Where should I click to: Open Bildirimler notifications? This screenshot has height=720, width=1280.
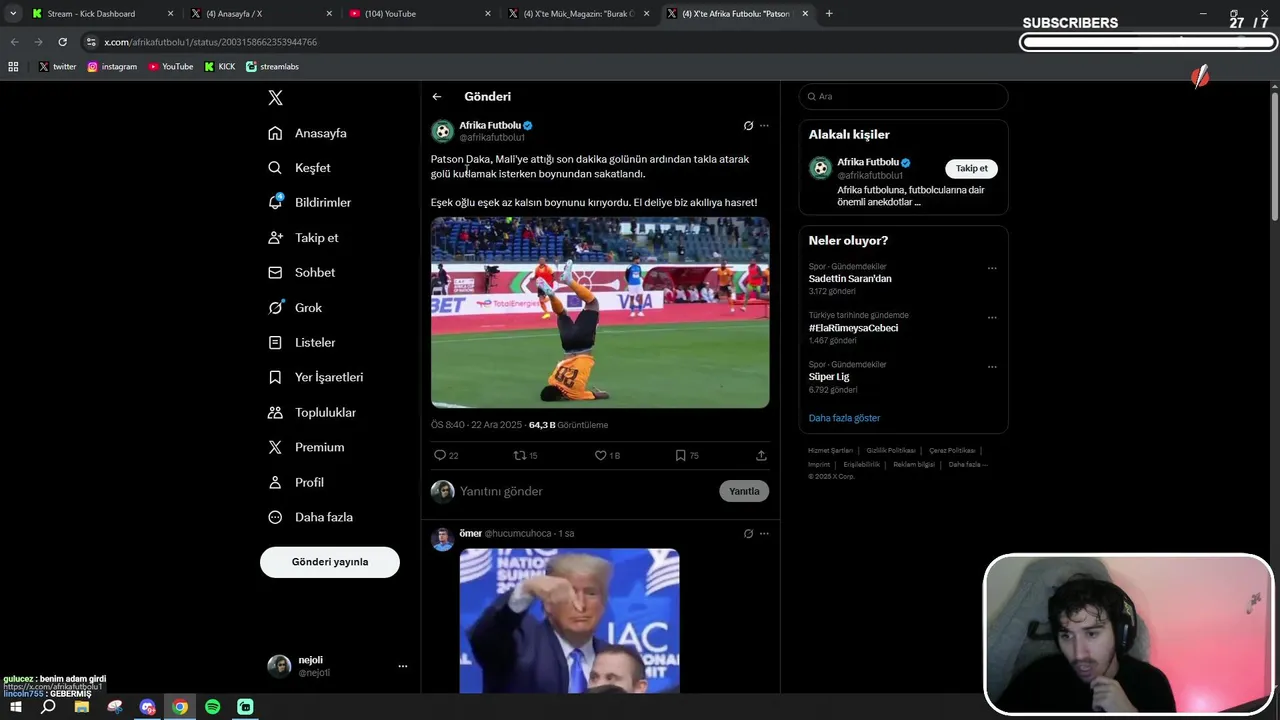[310, 202]
